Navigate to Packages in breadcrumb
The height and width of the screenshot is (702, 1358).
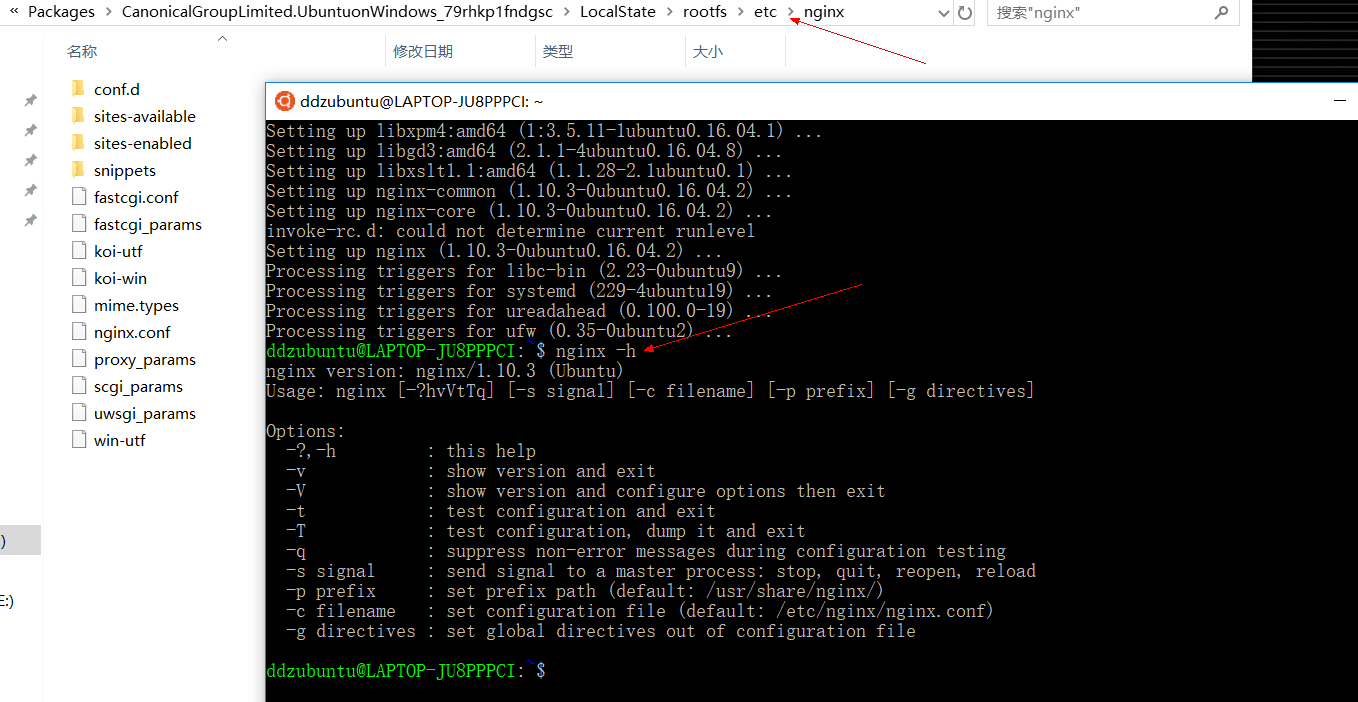tap(61, 13)
